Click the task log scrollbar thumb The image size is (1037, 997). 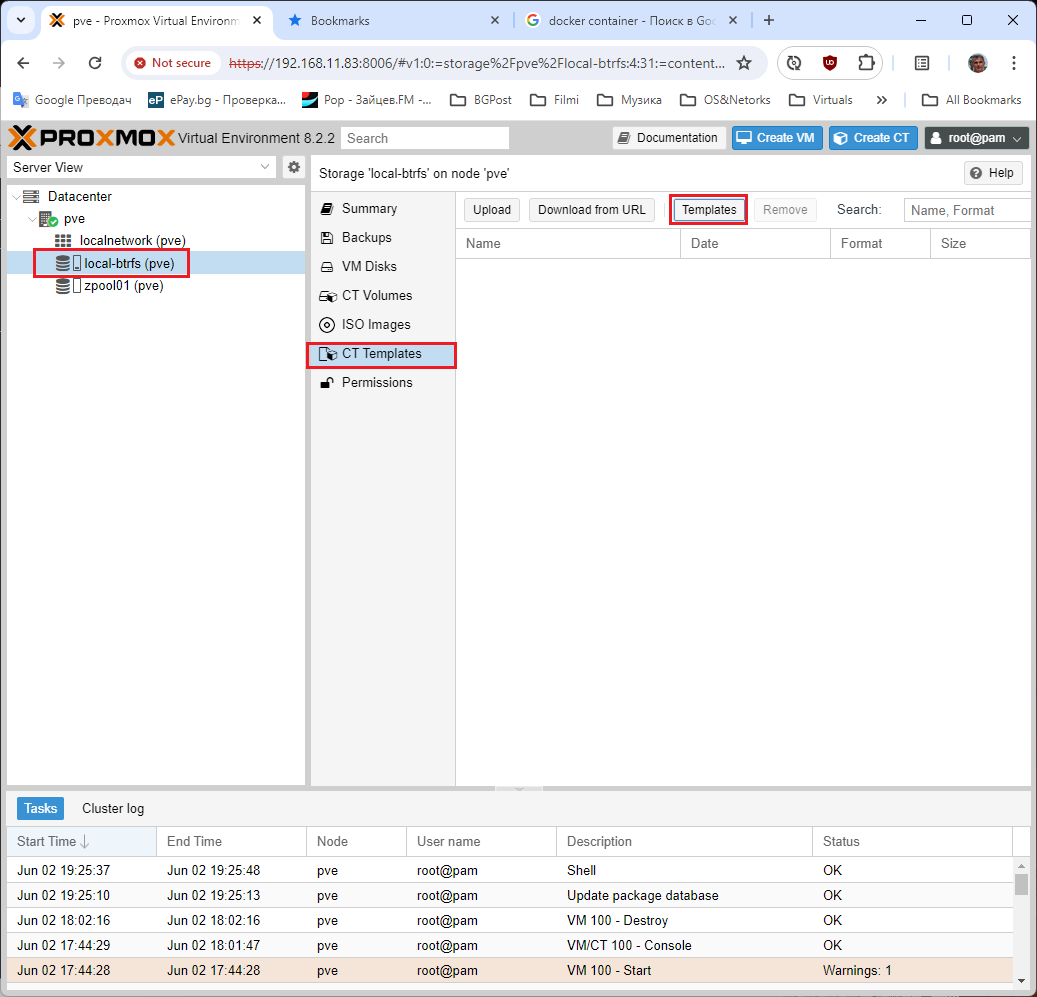click(1021, 883)
